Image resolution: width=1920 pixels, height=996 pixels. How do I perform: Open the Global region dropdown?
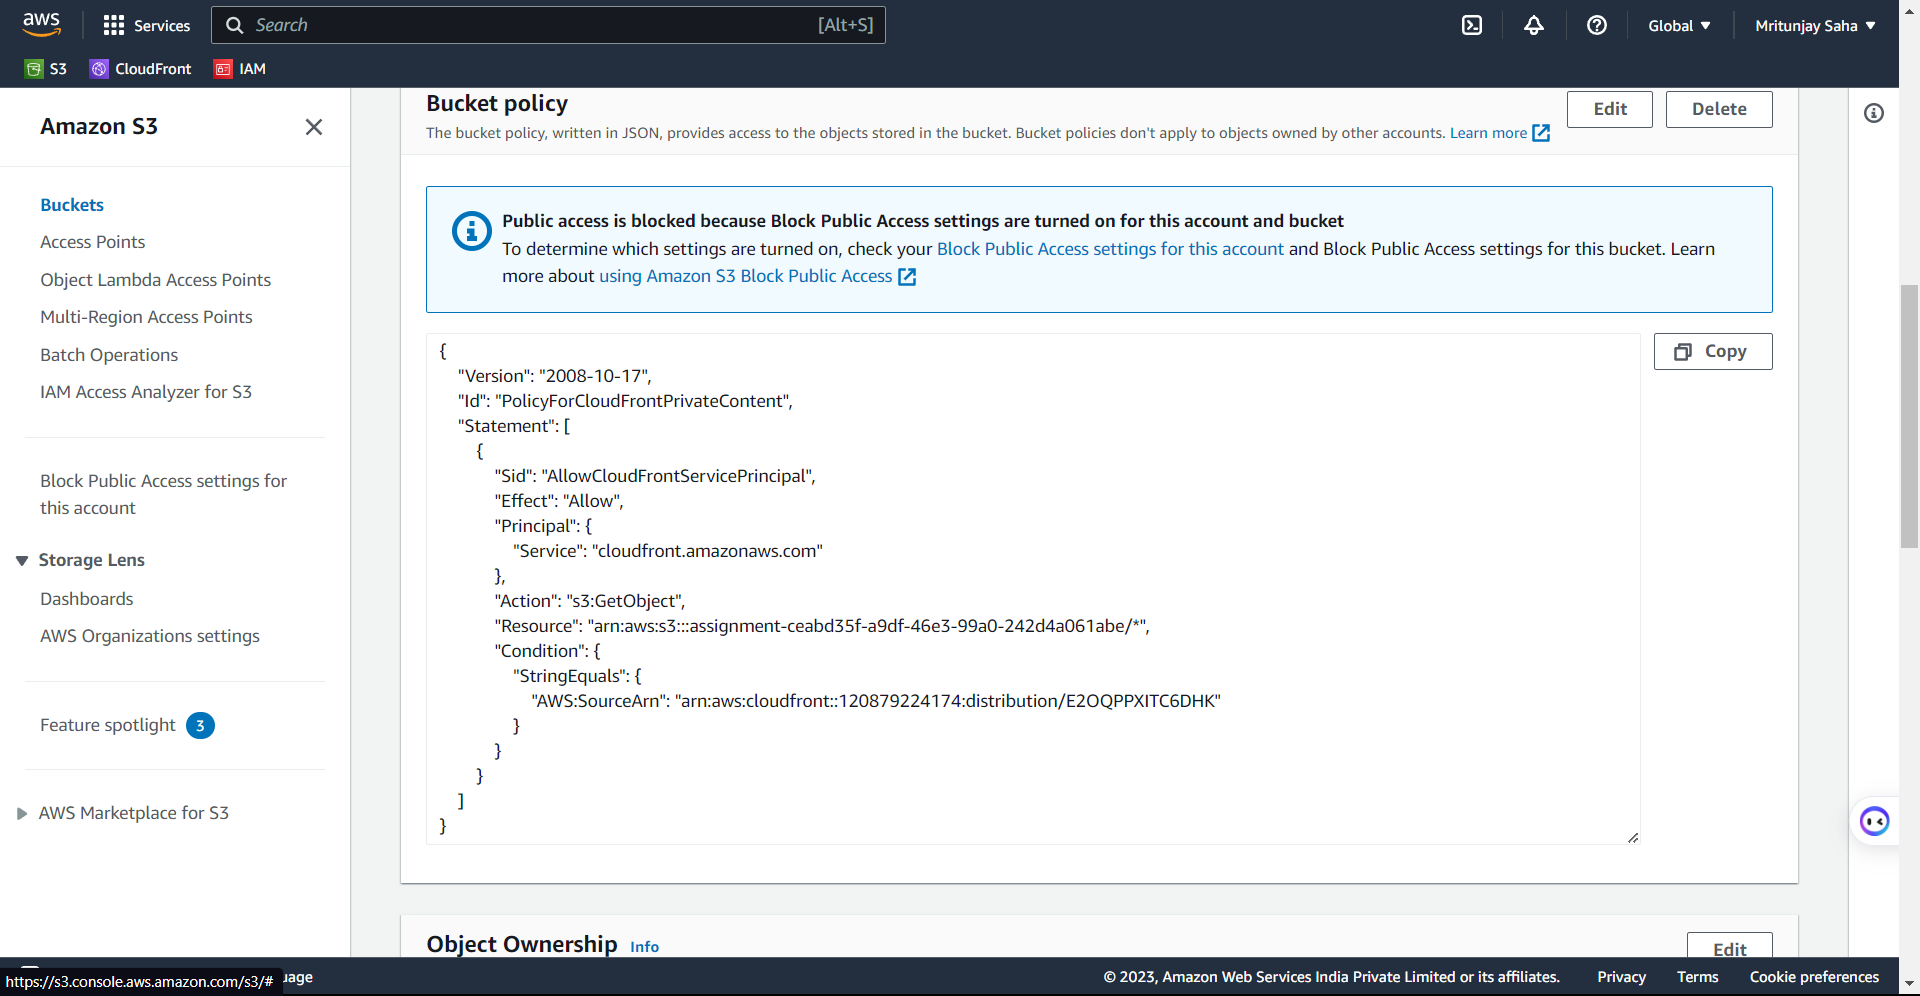[x=1679, y=25]
